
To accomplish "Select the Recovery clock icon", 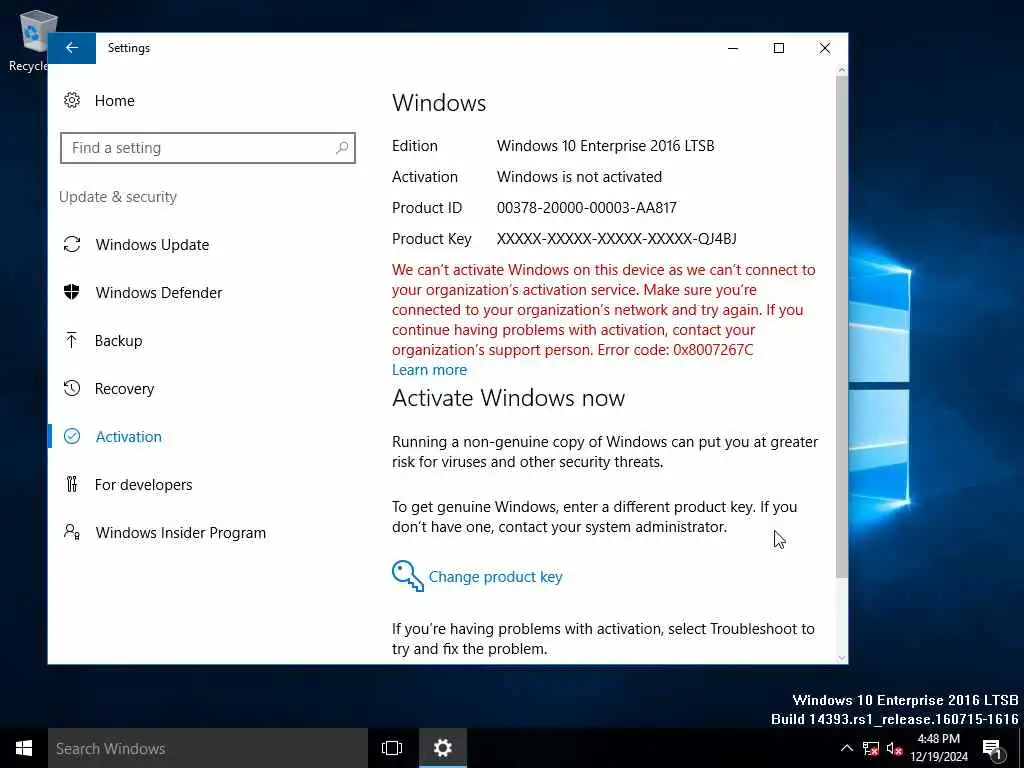I will pyautogui.click(x=72, y=389).
